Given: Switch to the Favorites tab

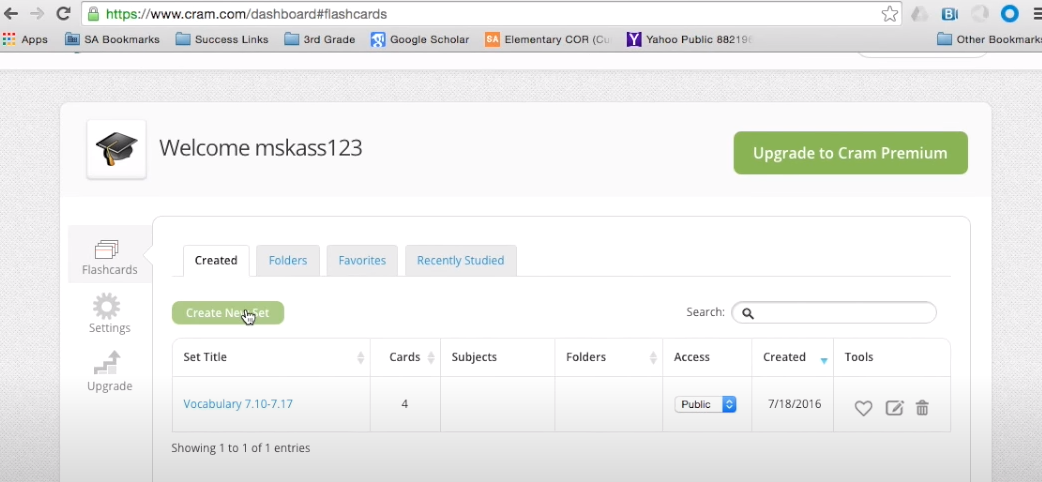Looking at the screenshot, I should tap(362, 261).
